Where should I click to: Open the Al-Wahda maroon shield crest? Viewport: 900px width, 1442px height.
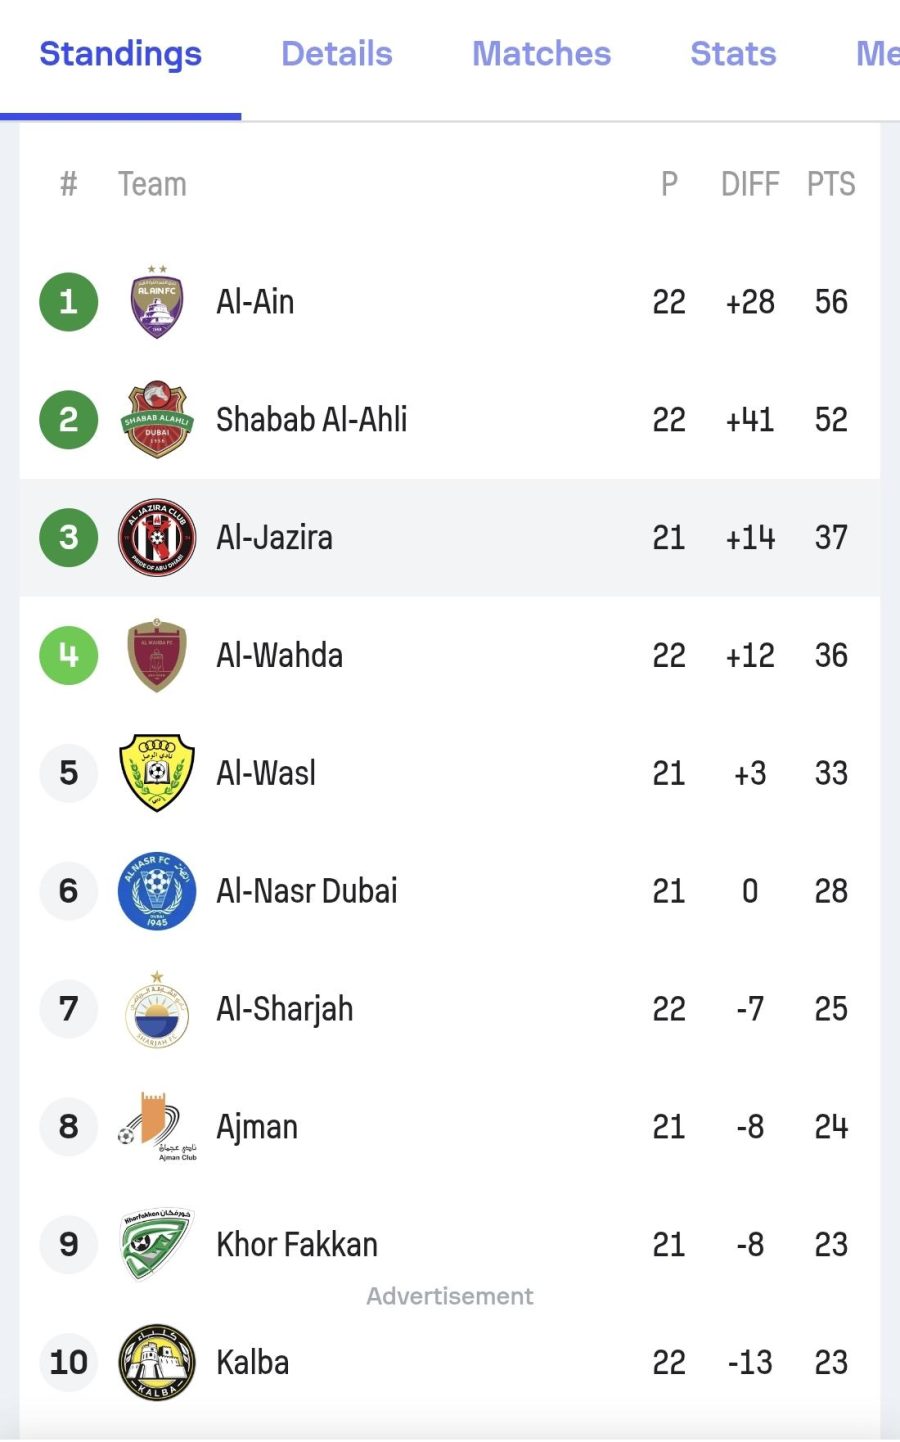click(x=157, y=655)
